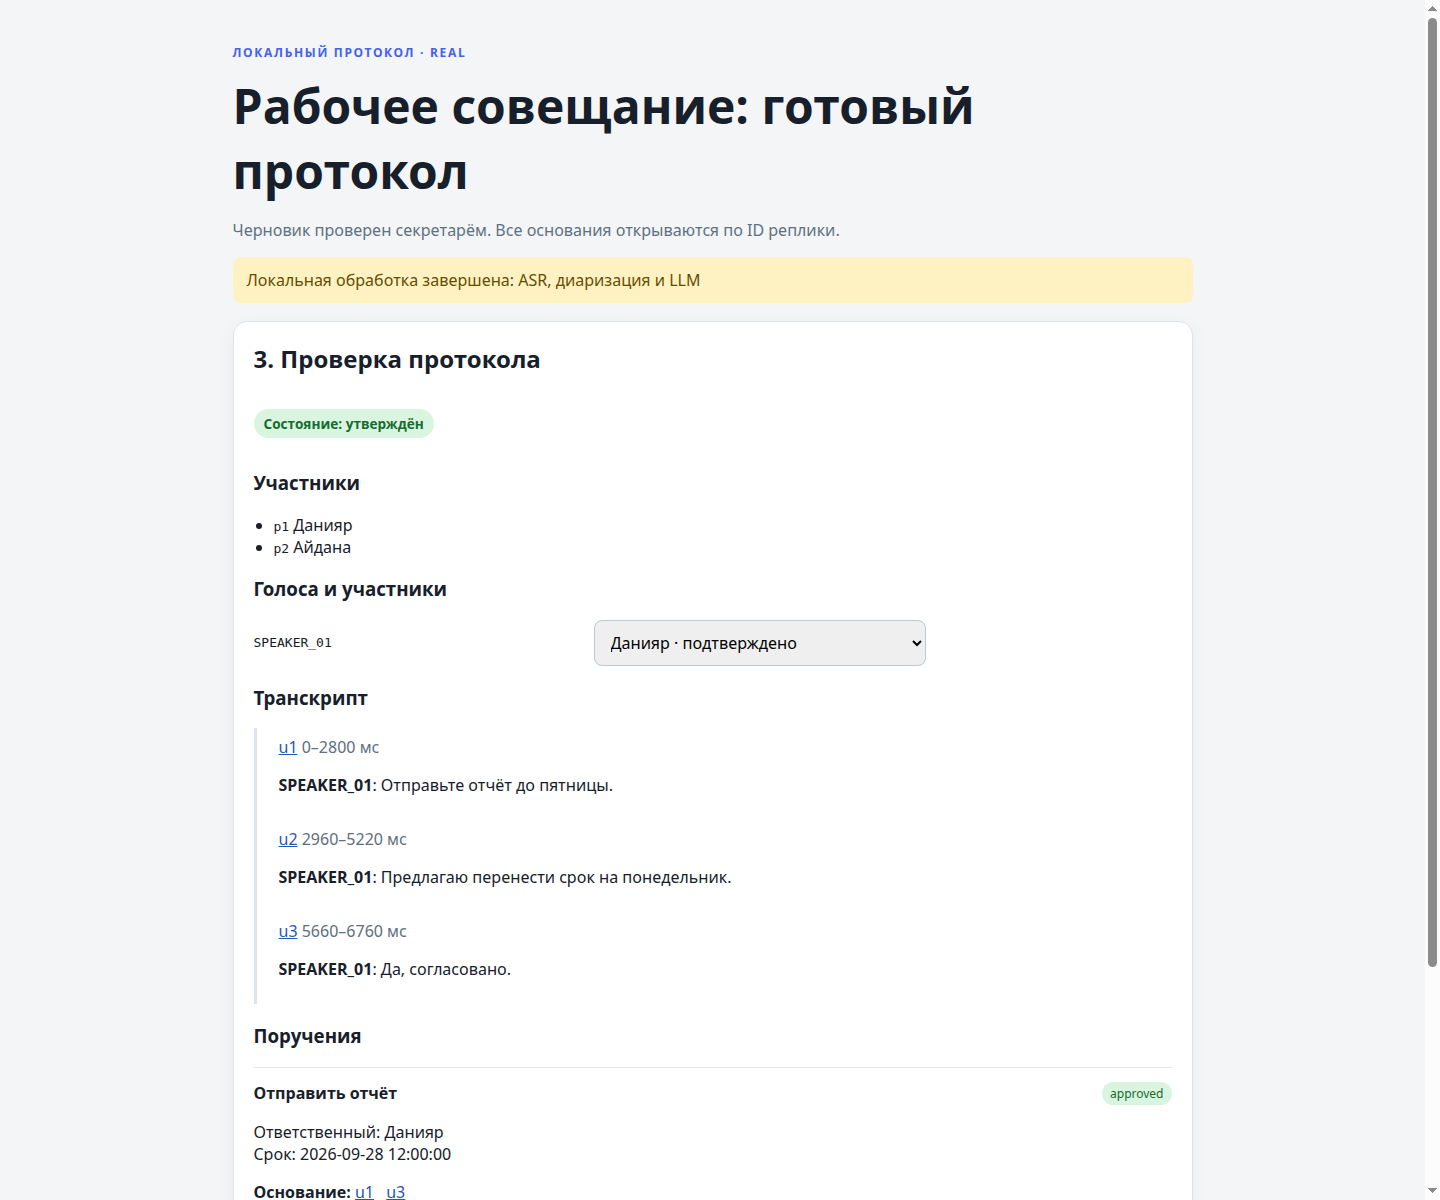The image size is (1440, 1200).
Task: Click the Ответственный: Данияр line
Action: (348, 1132)
